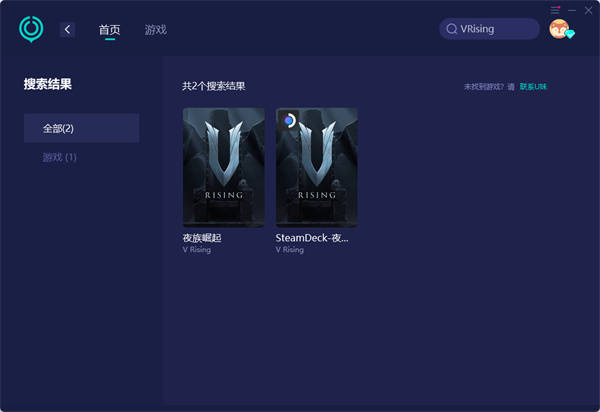
Task: Click V Rising subtitle under 夜族崛起
Action: 197,250
